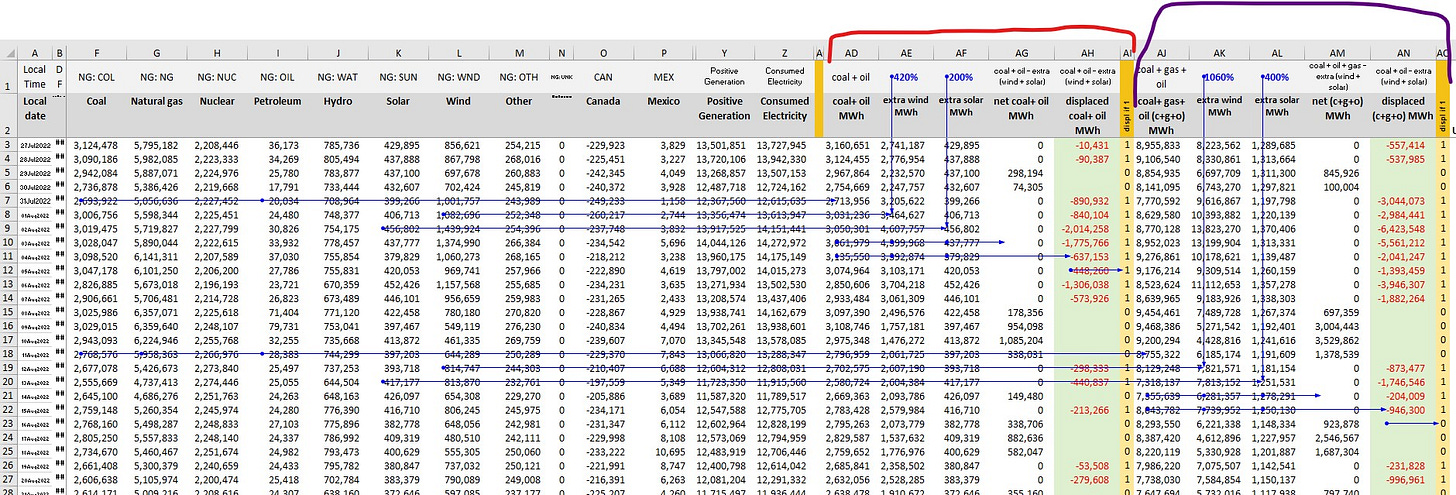The width and height of the screenshot is (1456, 495).
Task: Click the date cell '27Jul2022'
Action: point(35,146)
